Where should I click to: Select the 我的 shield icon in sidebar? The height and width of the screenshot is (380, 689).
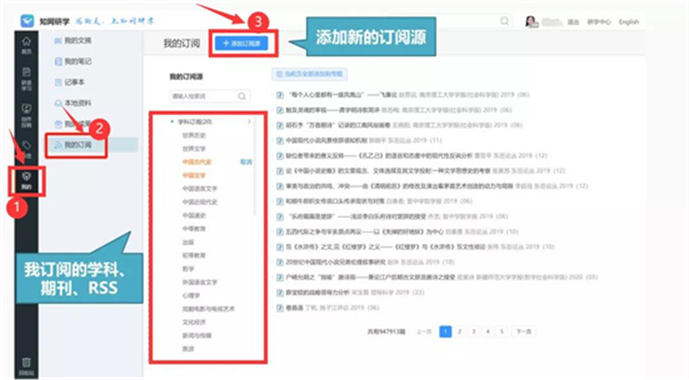pos(26,181)
